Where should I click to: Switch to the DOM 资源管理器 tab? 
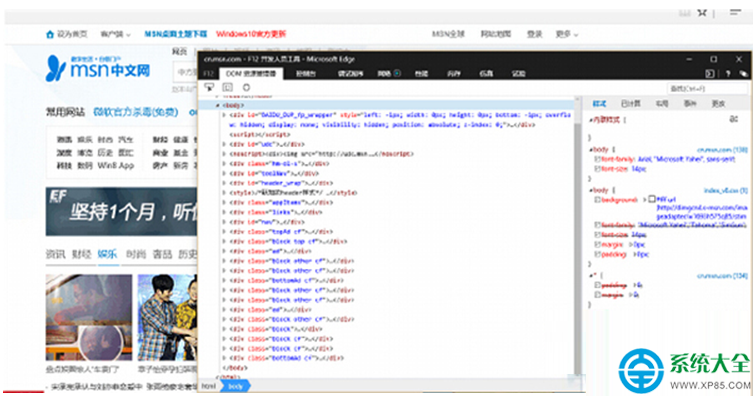click(251, 73)
